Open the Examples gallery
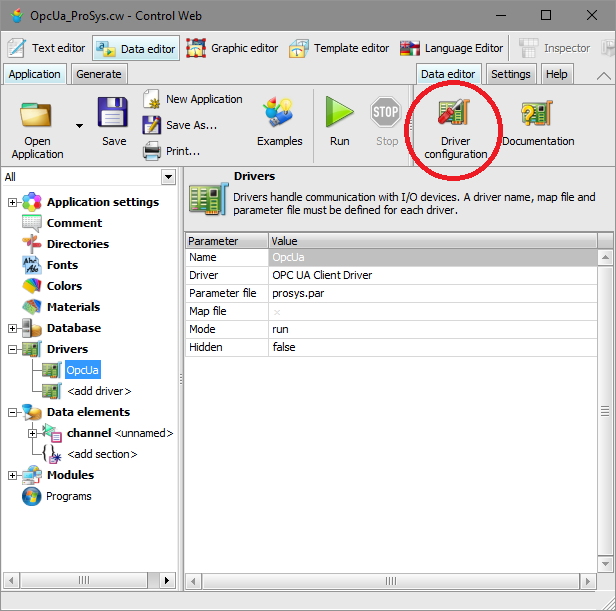This screenshot has height=611, width=616. point(279,122)
